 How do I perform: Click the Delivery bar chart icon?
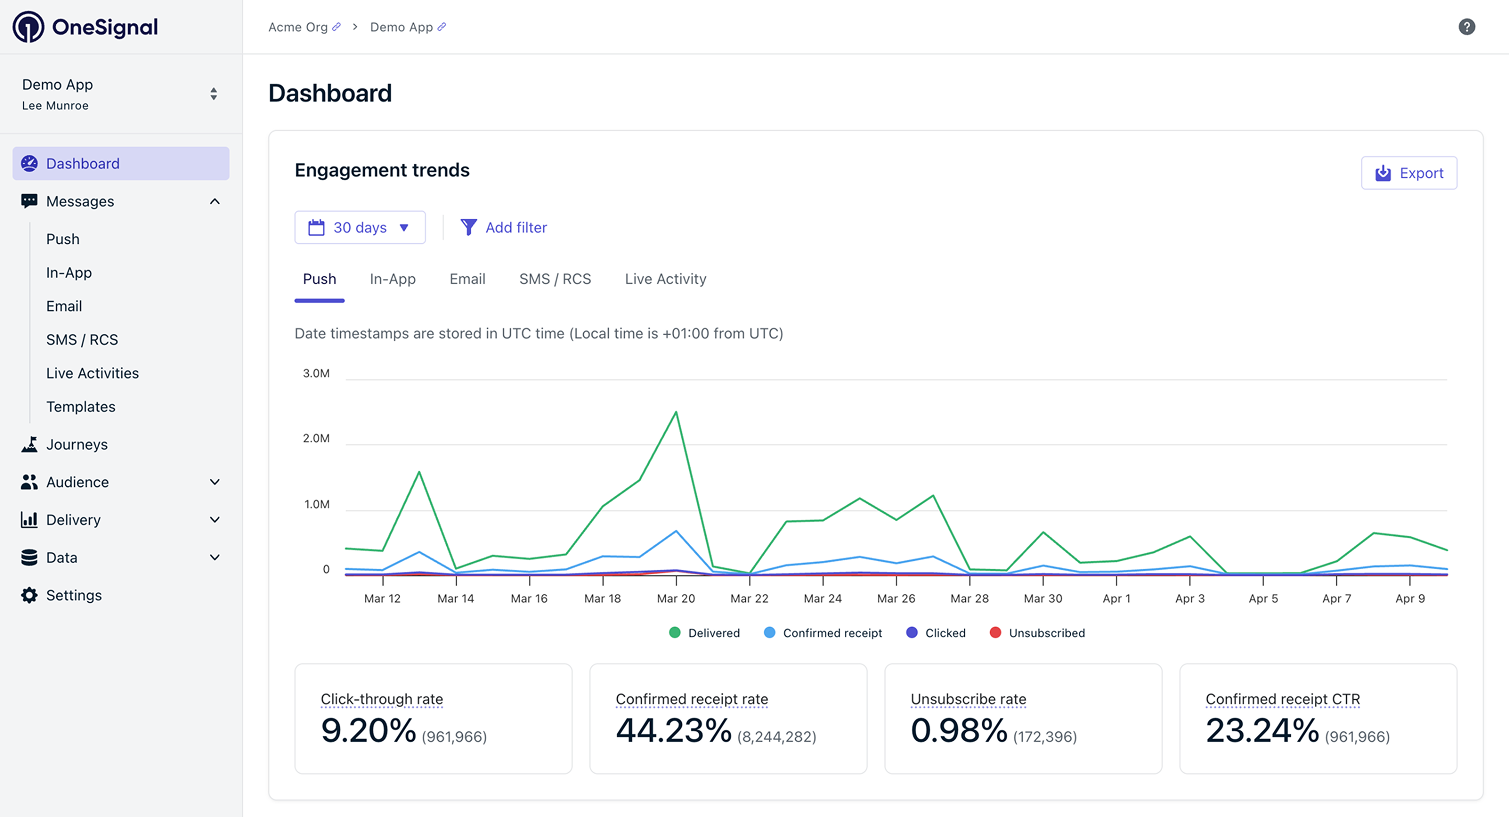coord(29,520)
